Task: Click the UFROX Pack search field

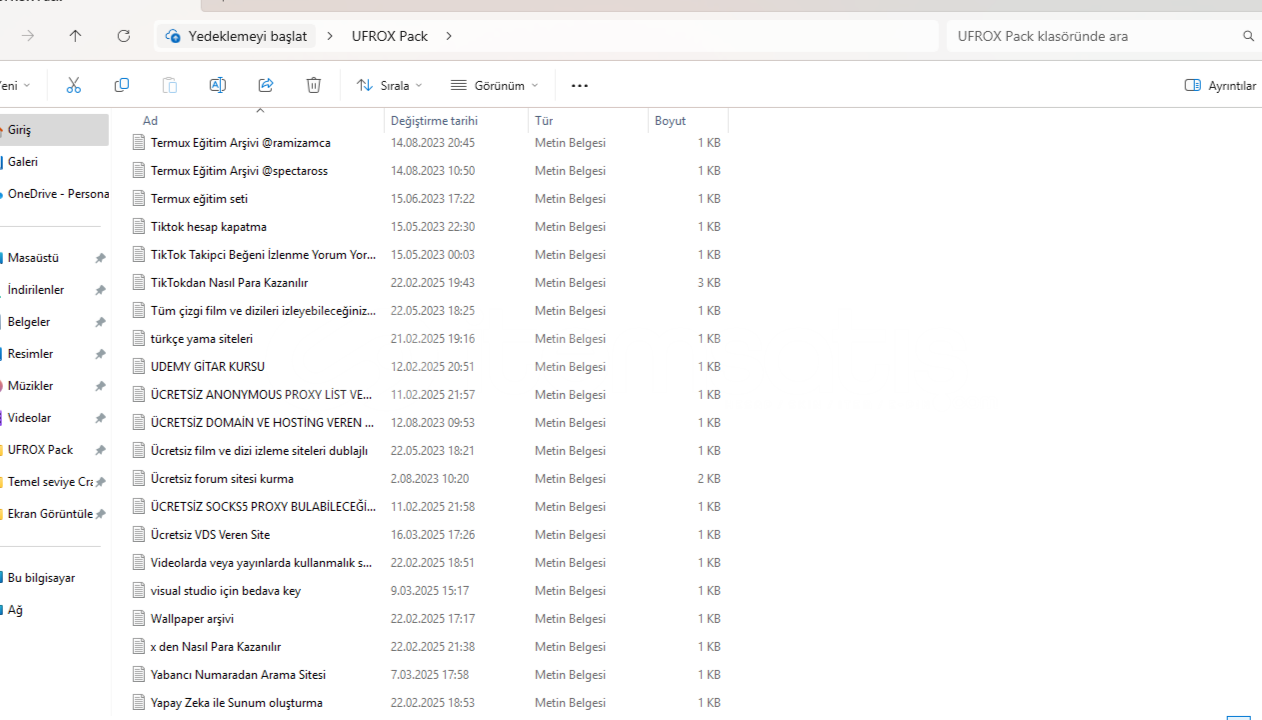Action: click(1090, 36)
